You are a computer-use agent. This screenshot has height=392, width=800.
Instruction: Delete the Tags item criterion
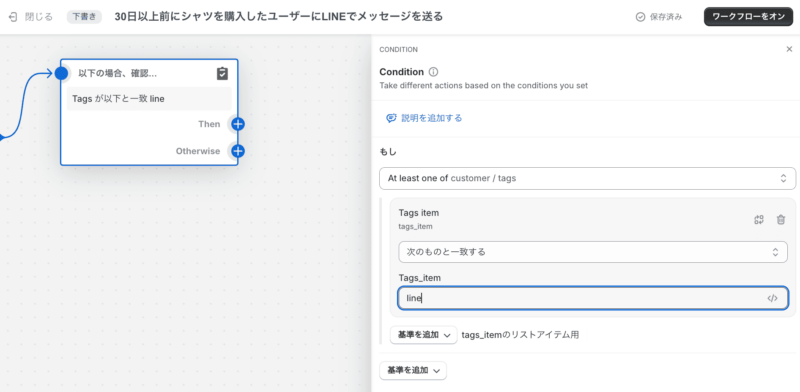(x=781, y=219)
